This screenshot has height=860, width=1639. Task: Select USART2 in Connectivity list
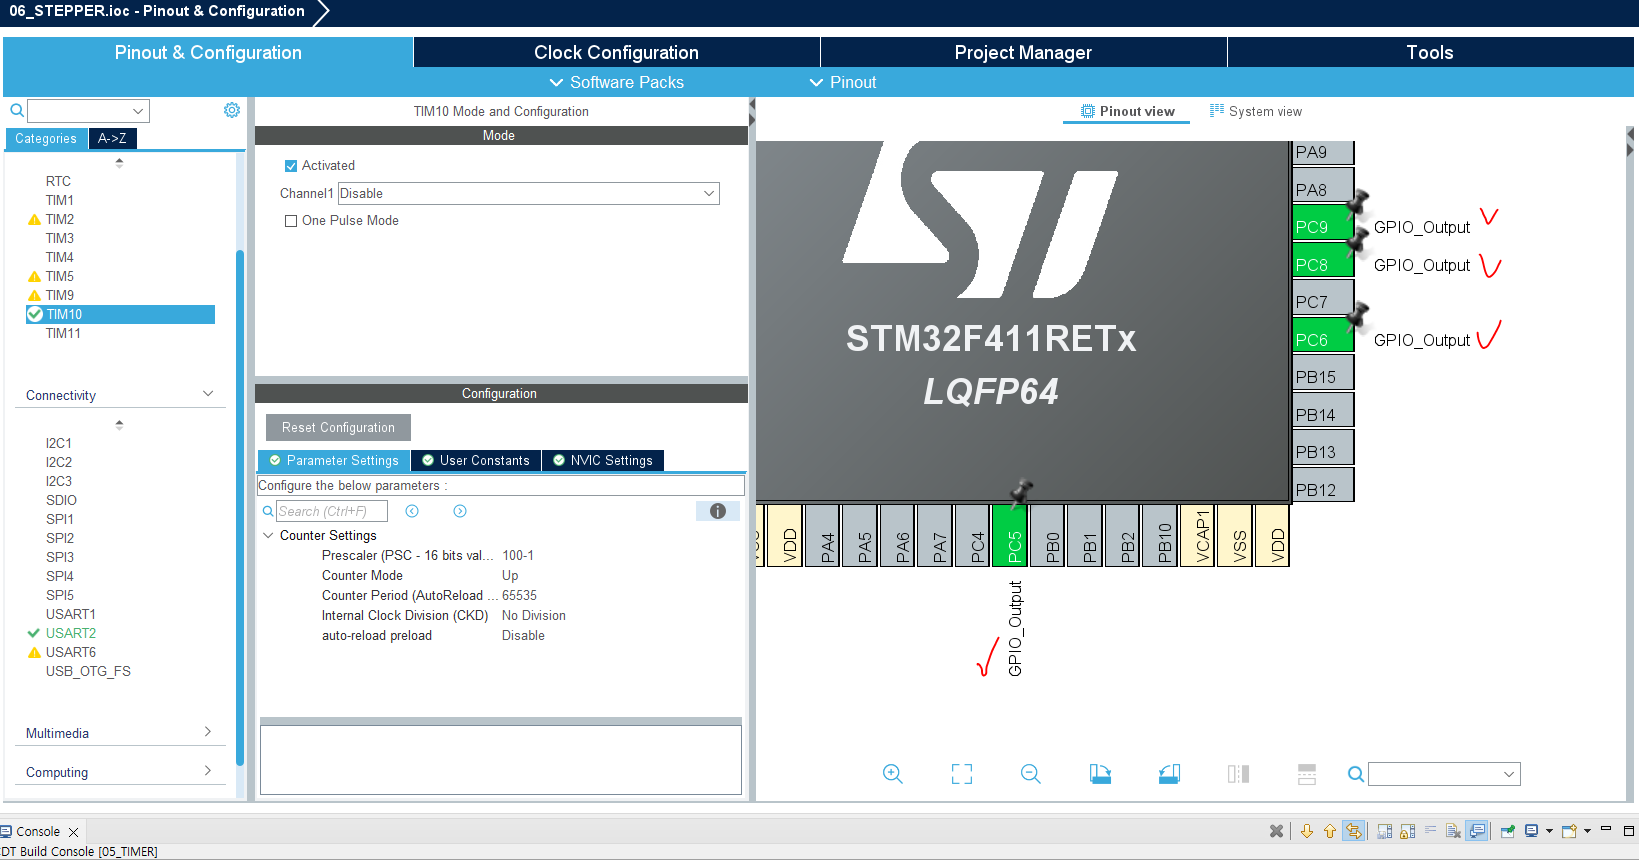pos(71,633)
